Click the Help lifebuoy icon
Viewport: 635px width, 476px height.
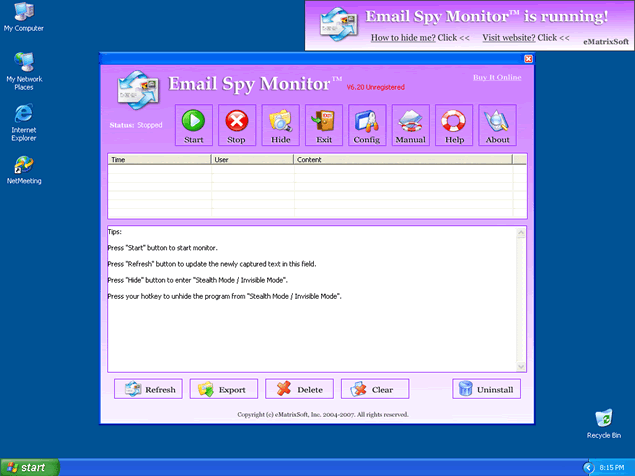click(454, 123)
